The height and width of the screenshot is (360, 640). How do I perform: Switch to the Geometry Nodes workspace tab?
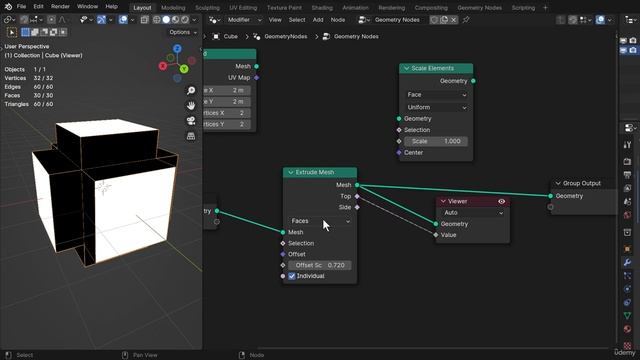(x=479, y=8)
